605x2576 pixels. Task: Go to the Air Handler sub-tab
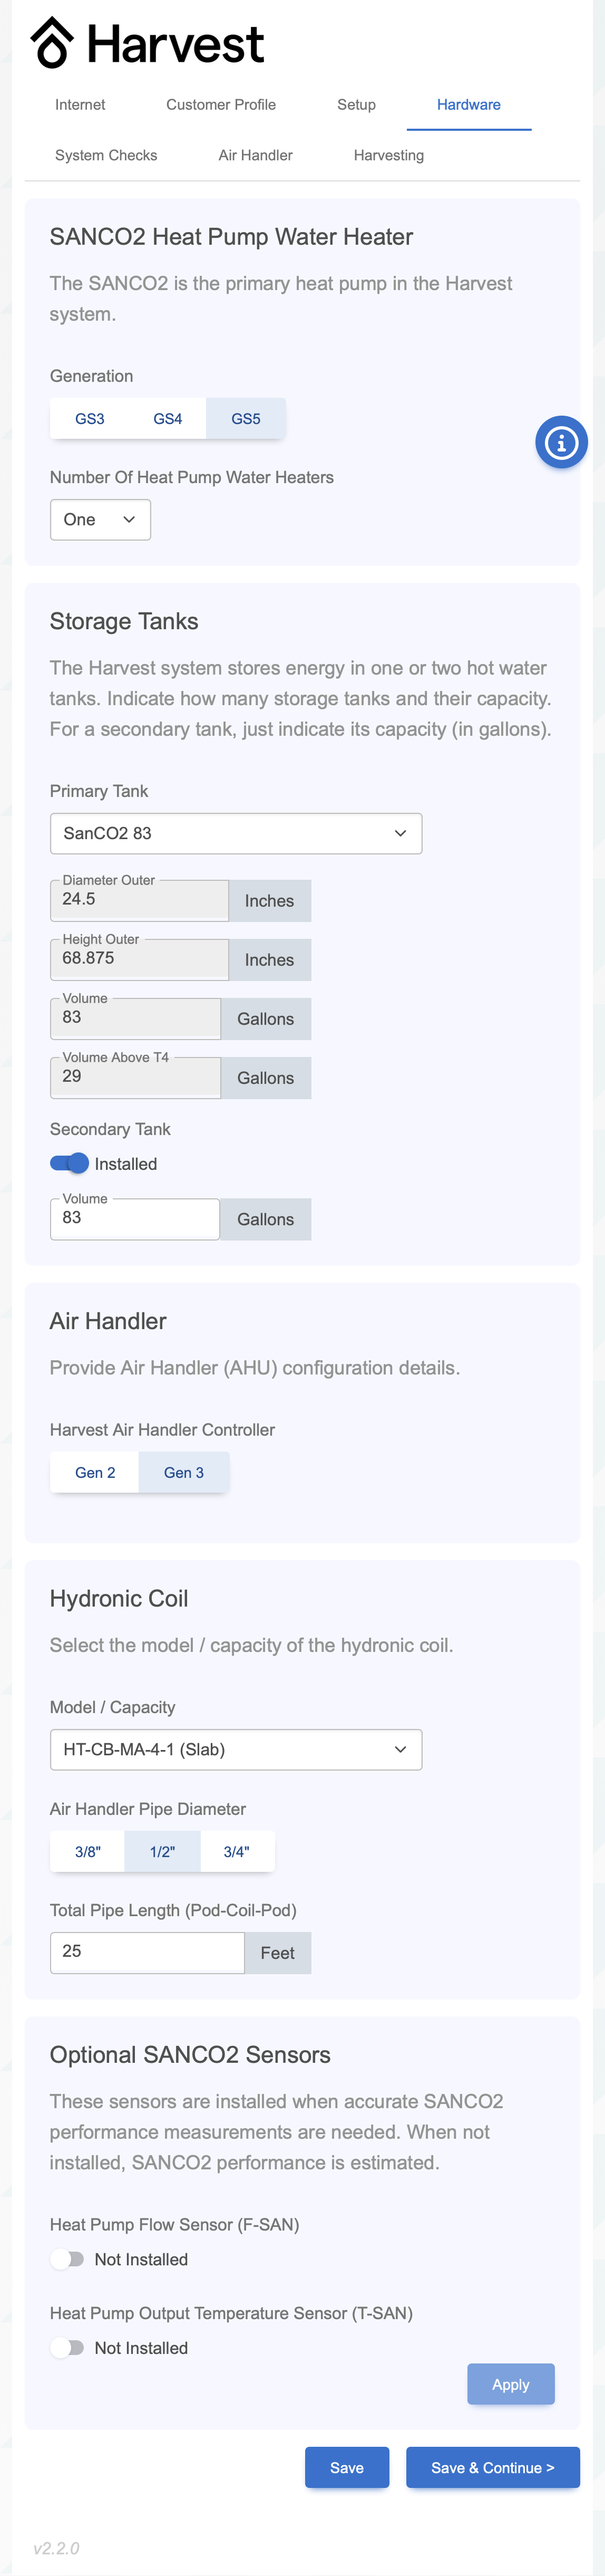pyautogui.click(x=255, y=155)
